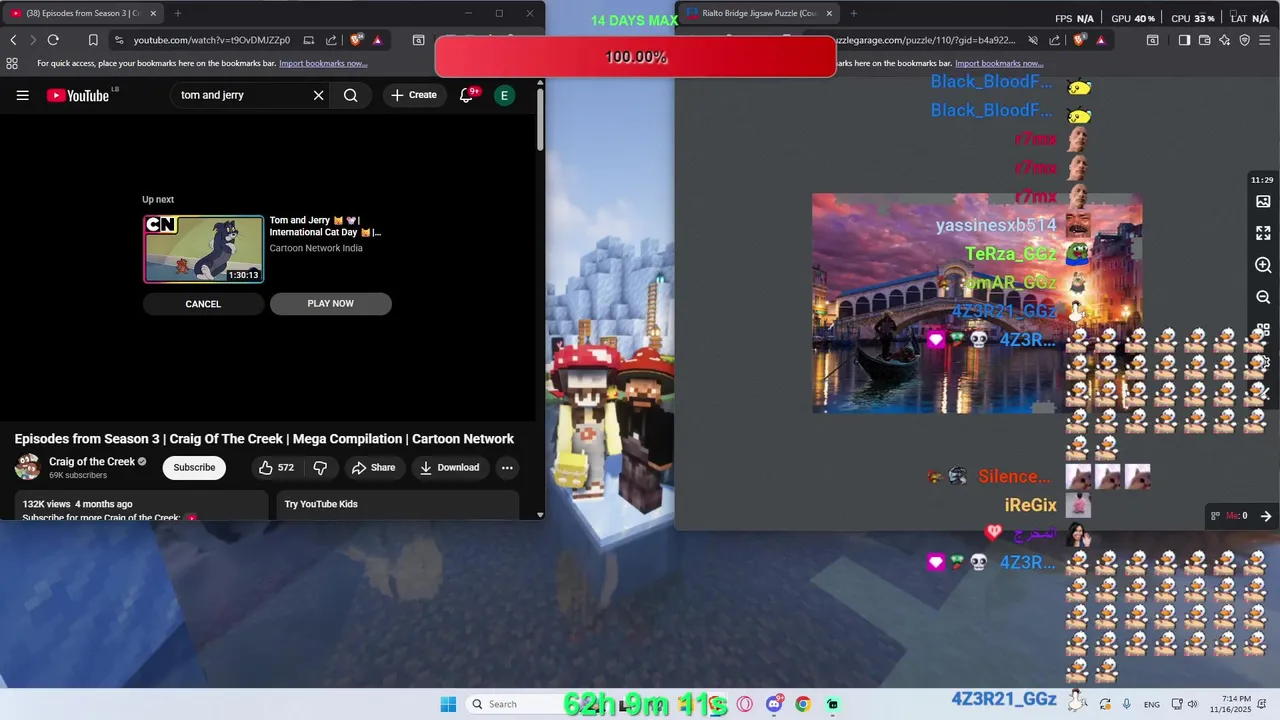
Task: Open Brave Shields in YouTube window
Action: point(356,40)
